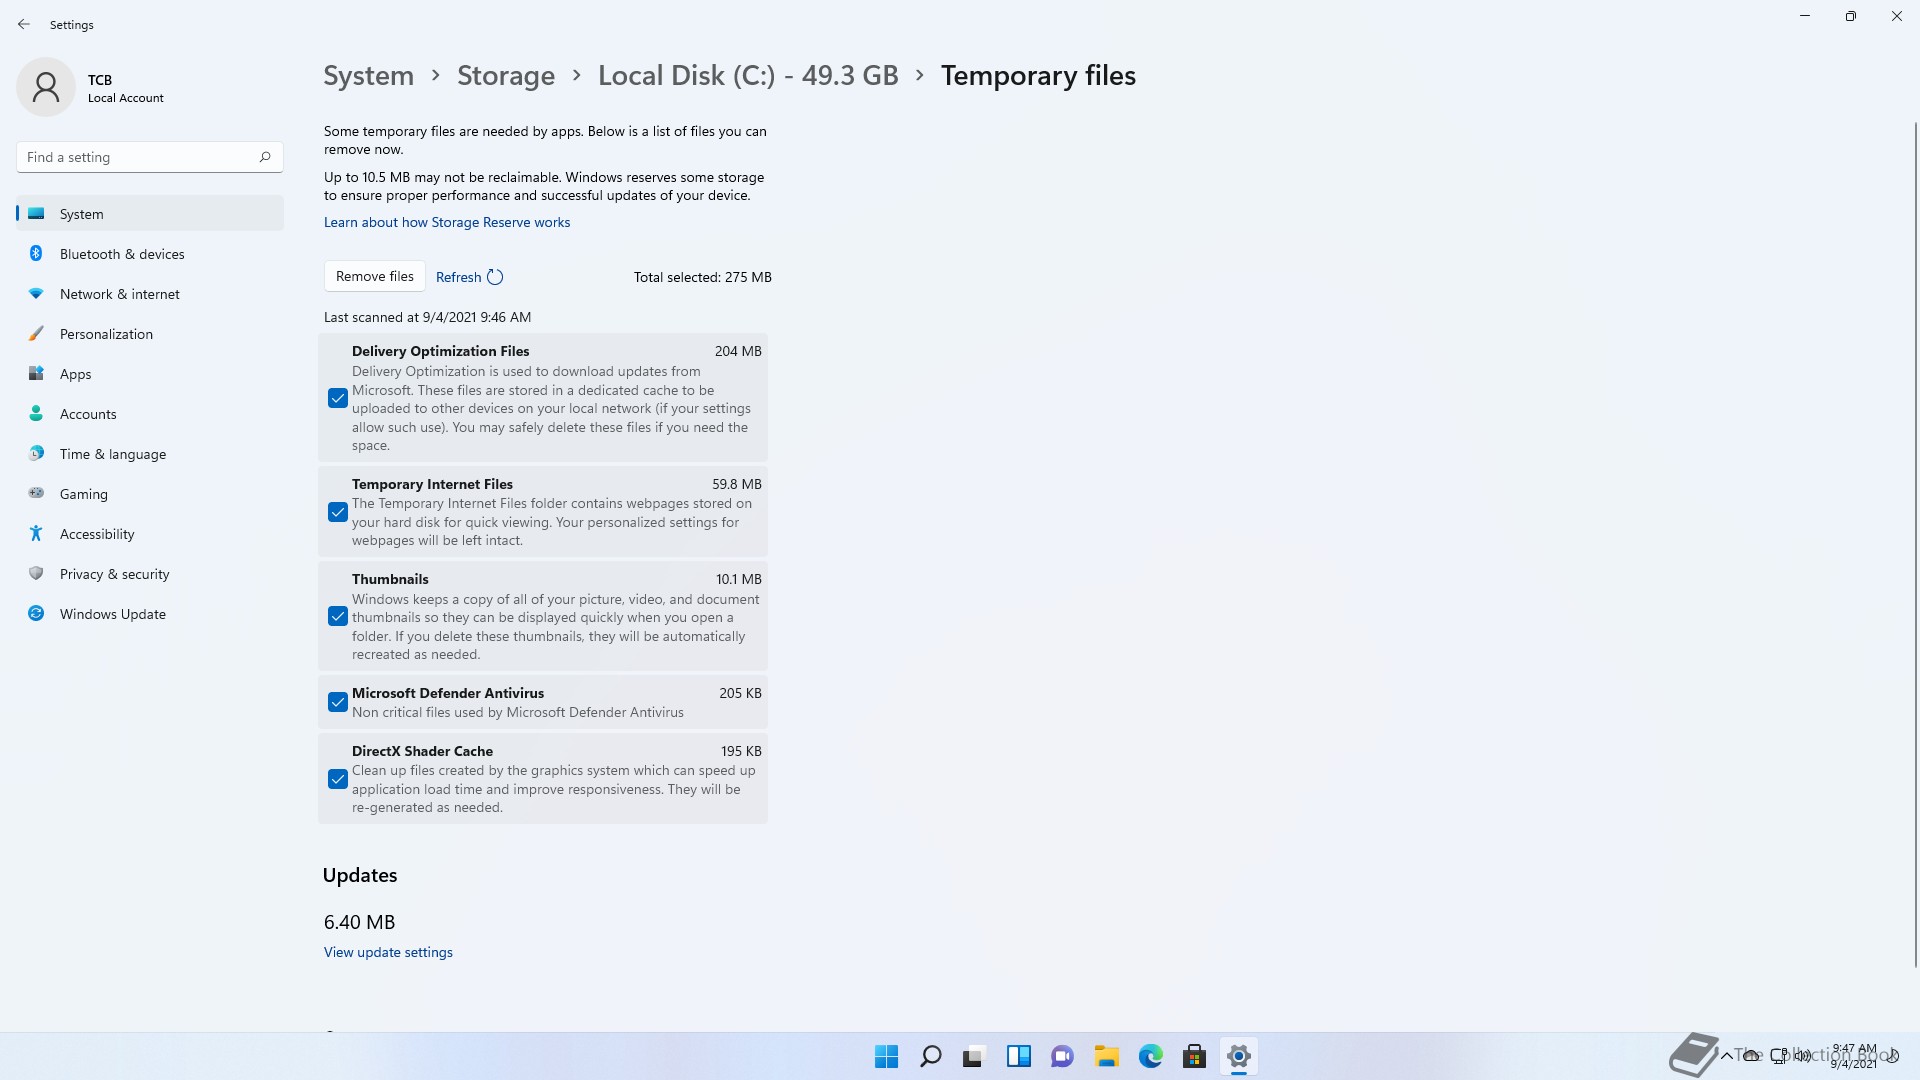Uncheck Delivery Optimization Files checkbox
Screen dimensions: 1920x1080
pyautogui.click(x=338, y=398)
